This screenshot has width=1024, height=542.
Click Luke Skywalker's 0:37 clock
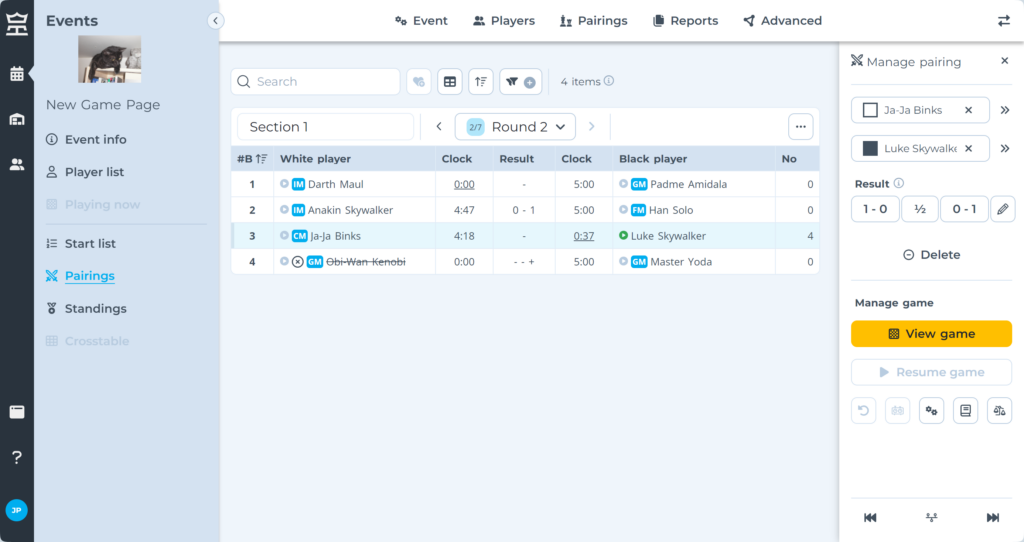584,236
